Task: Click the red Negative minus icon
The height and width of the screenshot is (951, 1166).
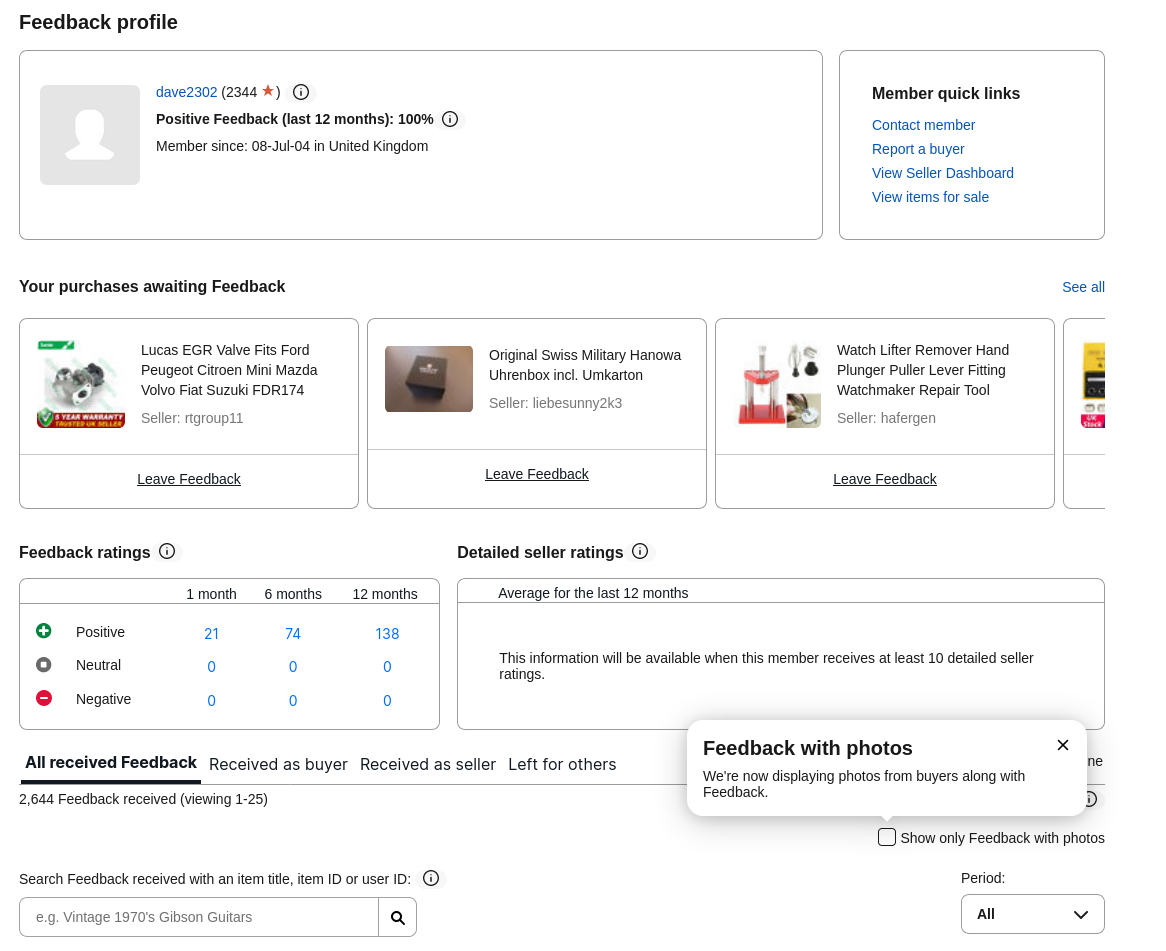Action: click(x=44, y=698)
